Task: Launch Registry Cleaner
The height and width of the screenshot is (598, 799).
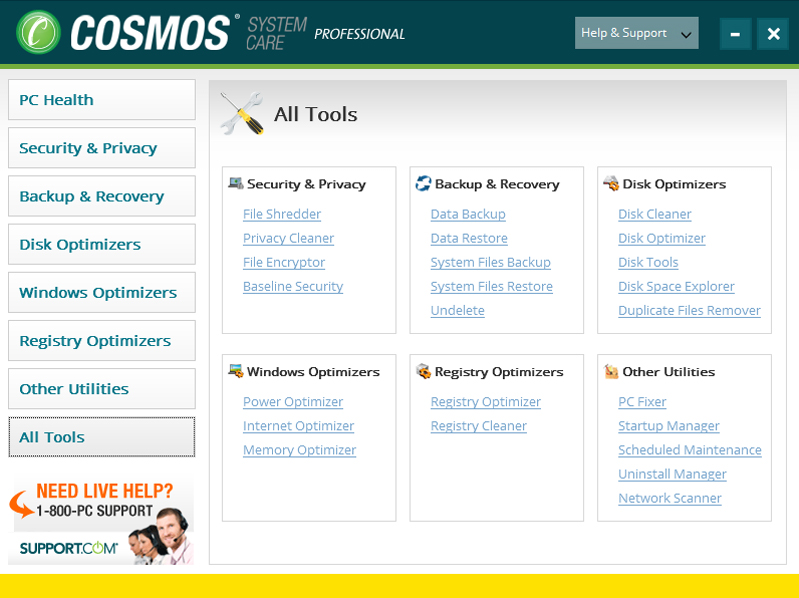Action: [478, 426]
